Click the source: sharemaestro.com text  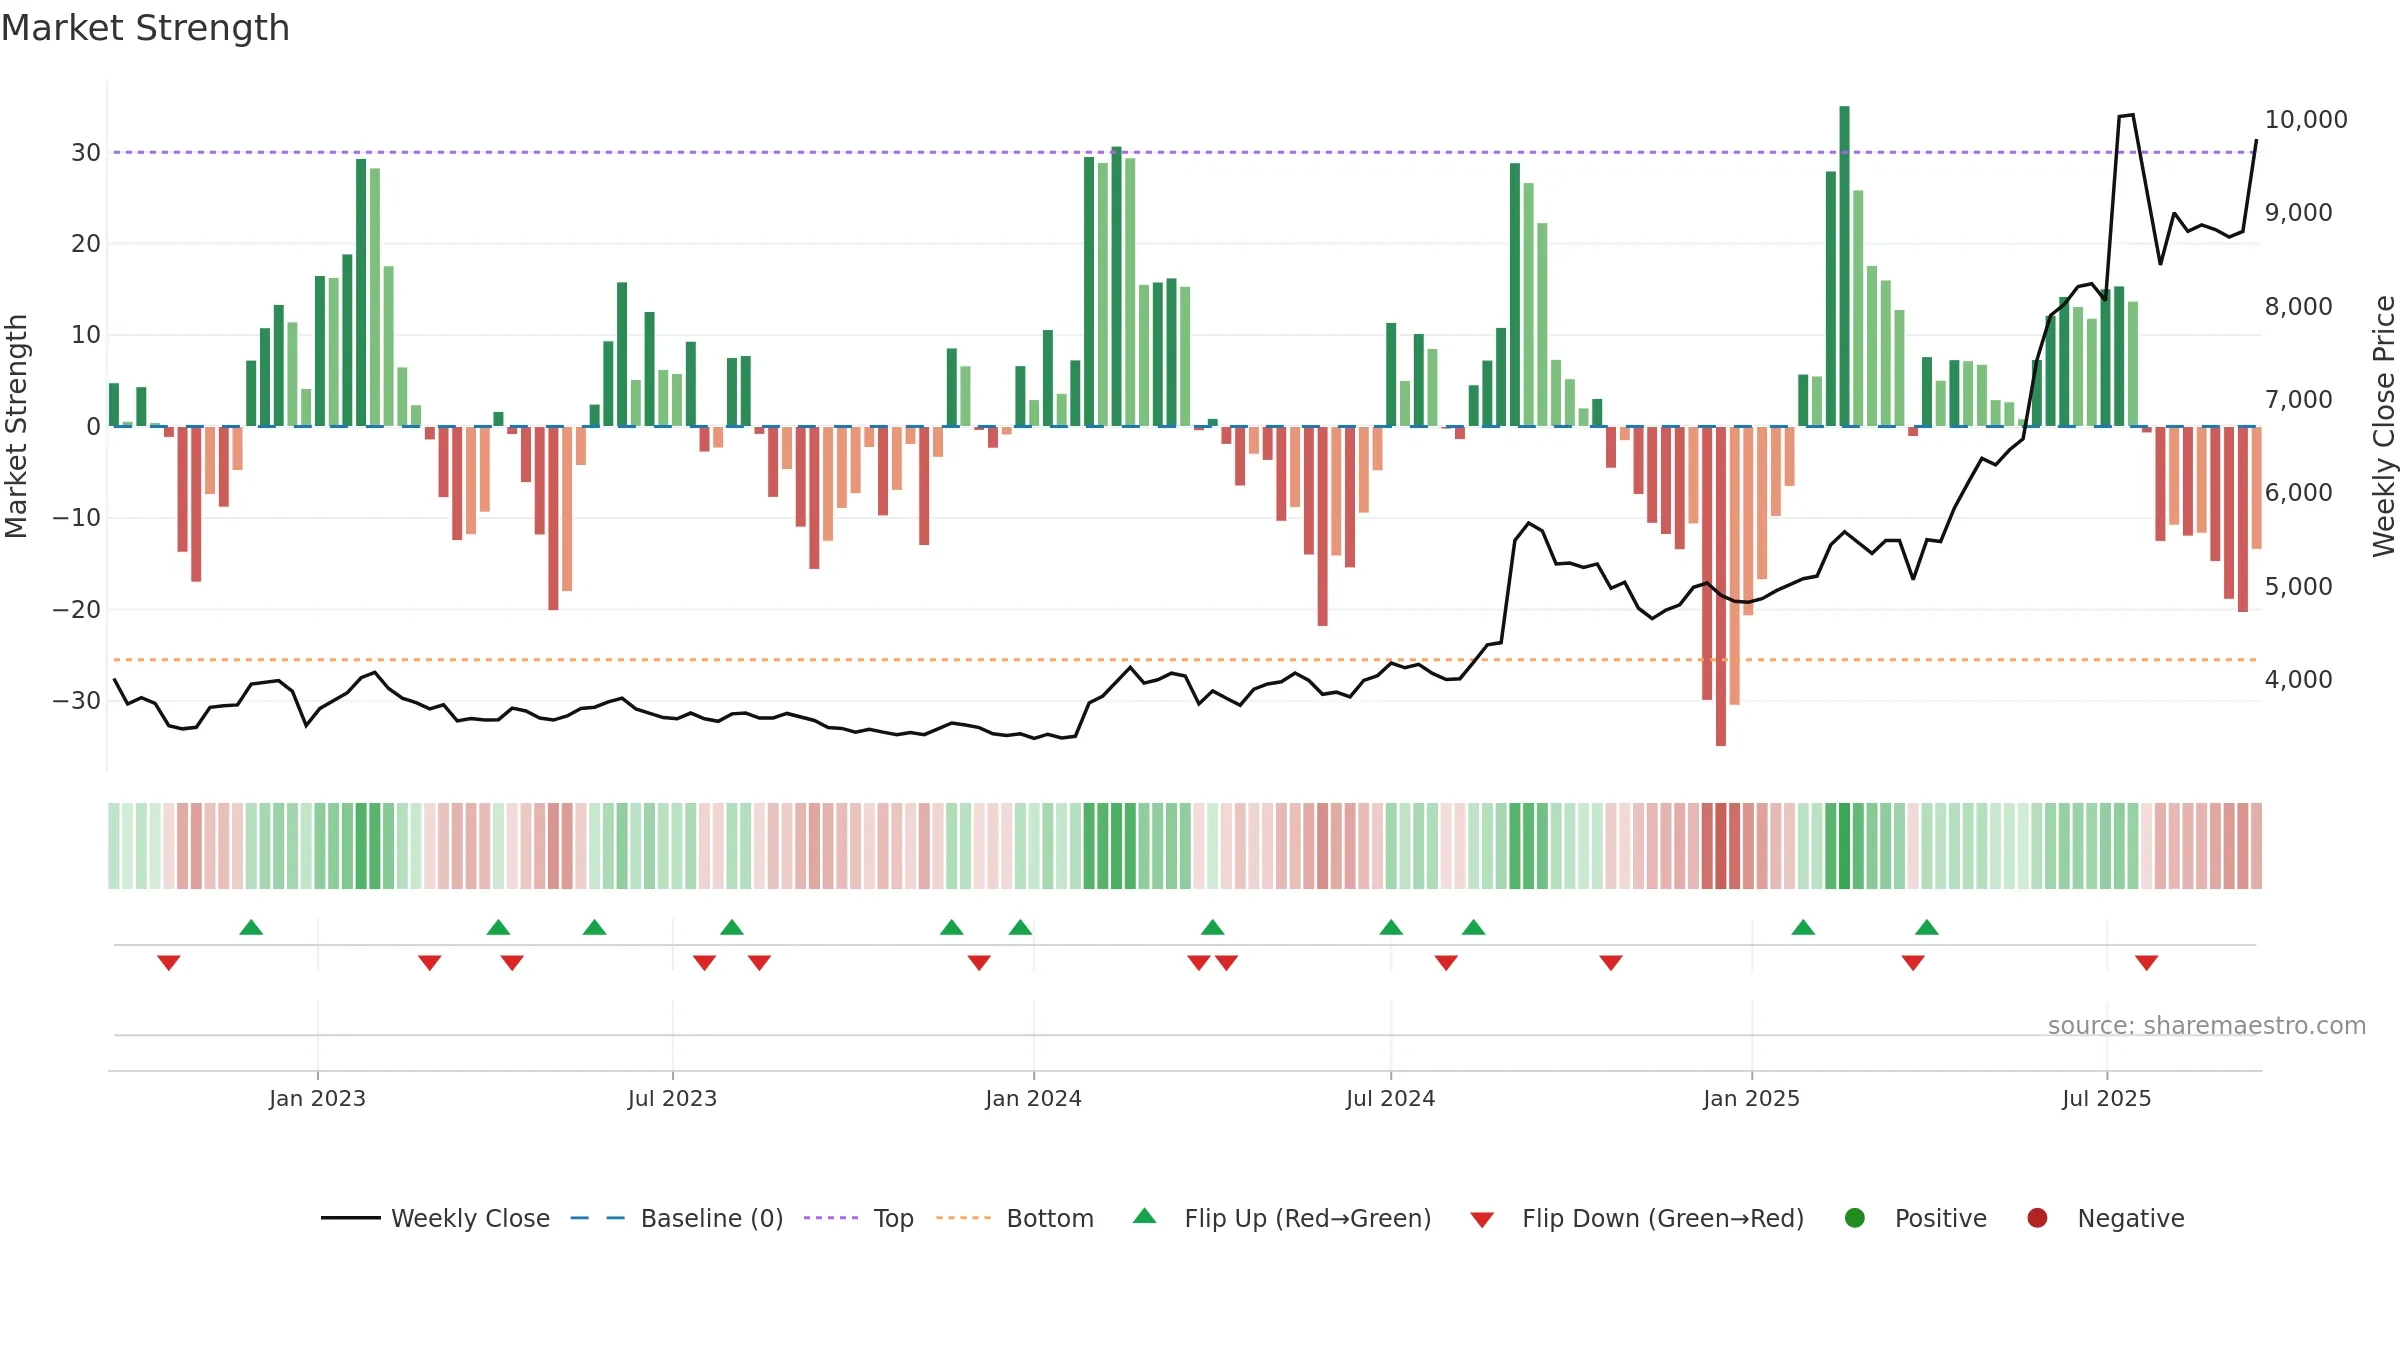tap(2207, 1025)
